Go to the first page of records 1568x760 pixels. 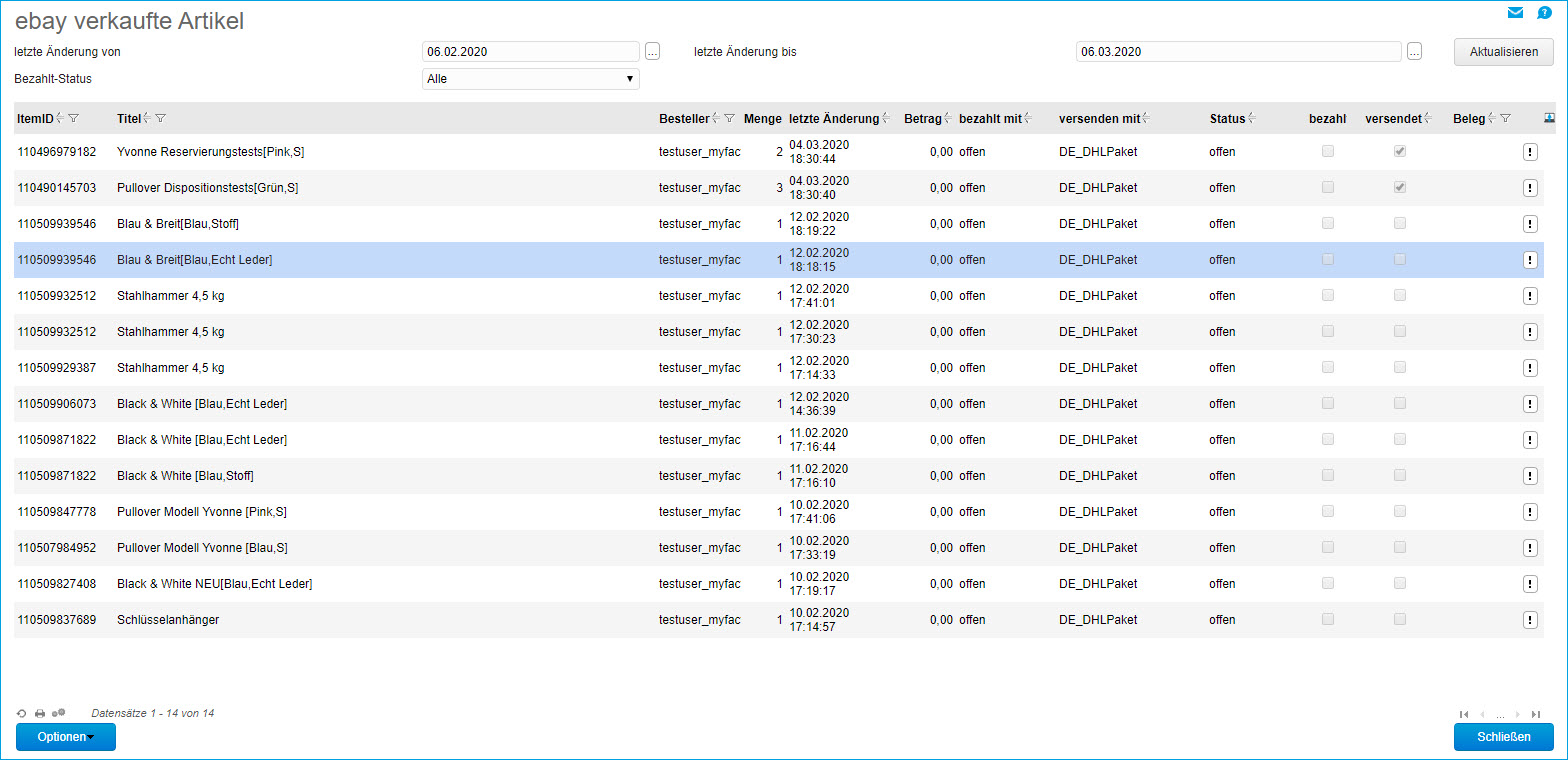coord(1464,714)
